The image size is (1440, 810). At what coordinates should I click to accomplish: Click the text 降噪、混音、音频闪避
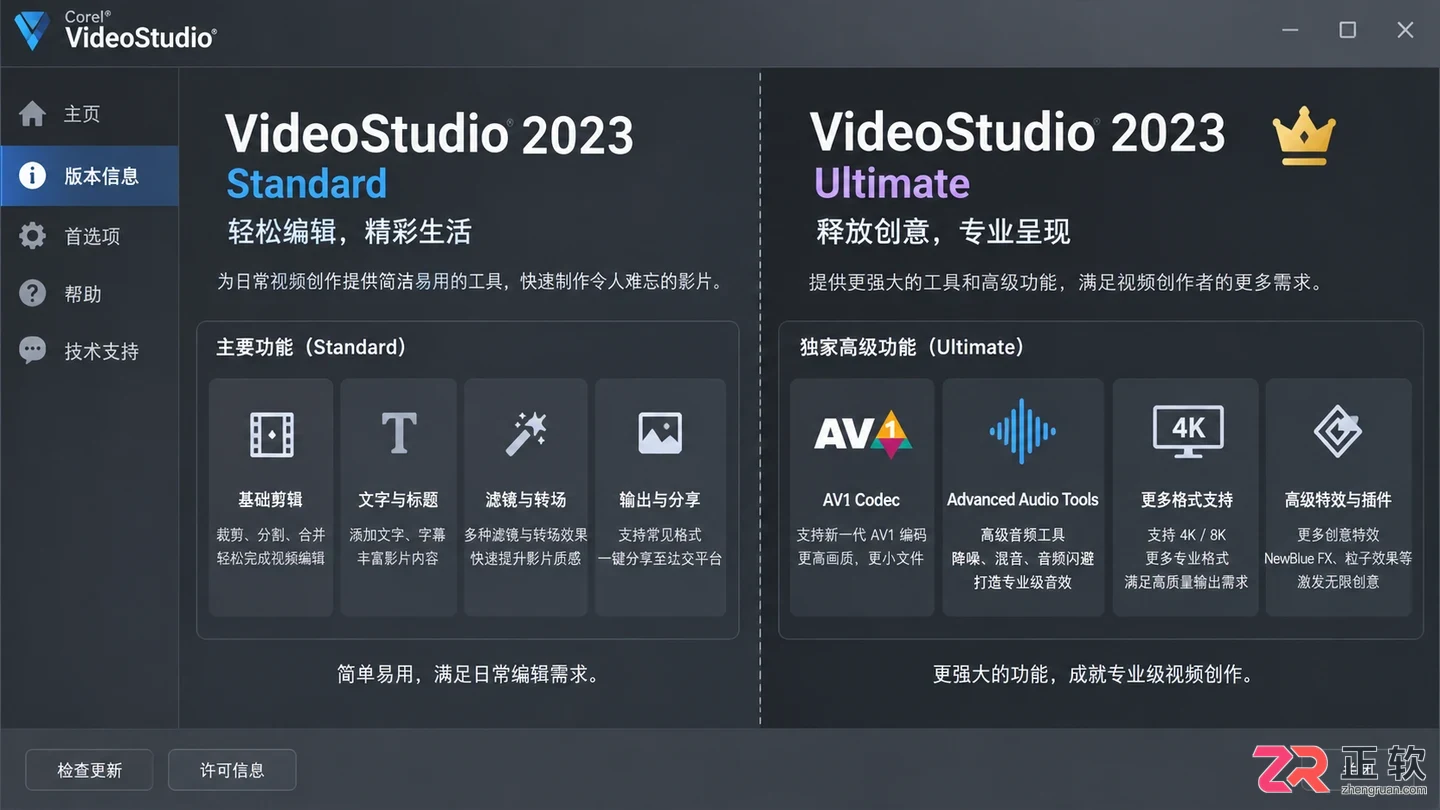click(1023, 558)
